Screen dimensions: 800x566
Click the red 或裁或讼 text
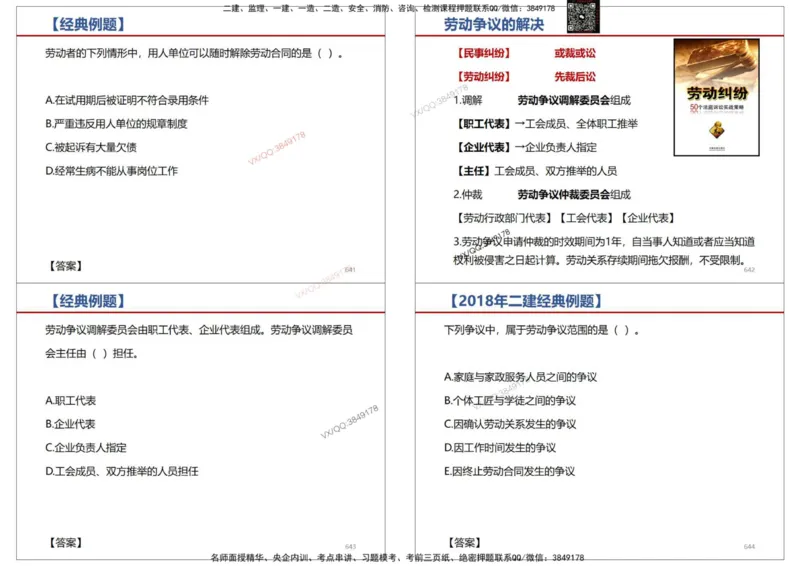pyautogui.click(x=575, y=53)
